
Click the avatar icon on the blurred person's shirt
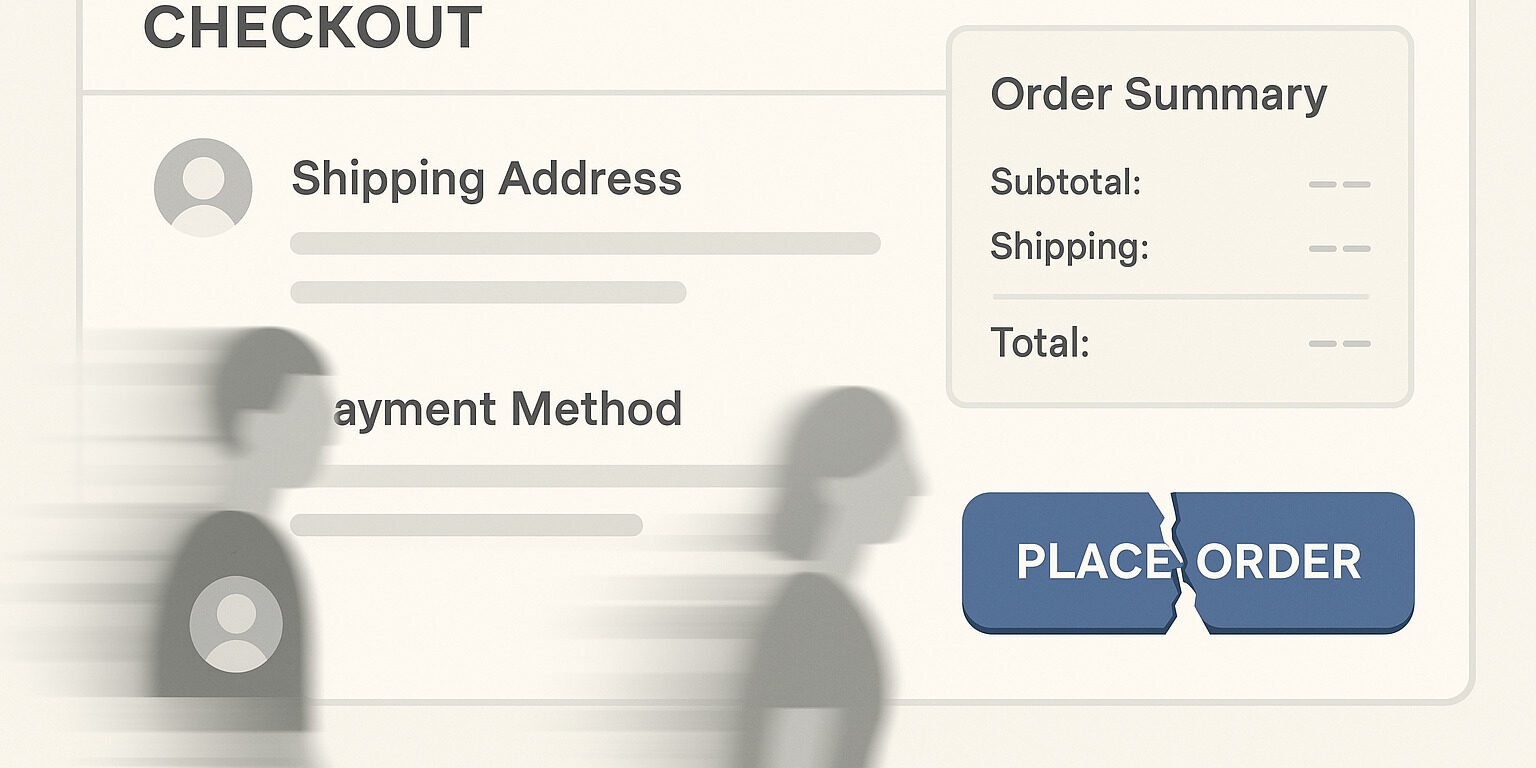coord(236,624)
